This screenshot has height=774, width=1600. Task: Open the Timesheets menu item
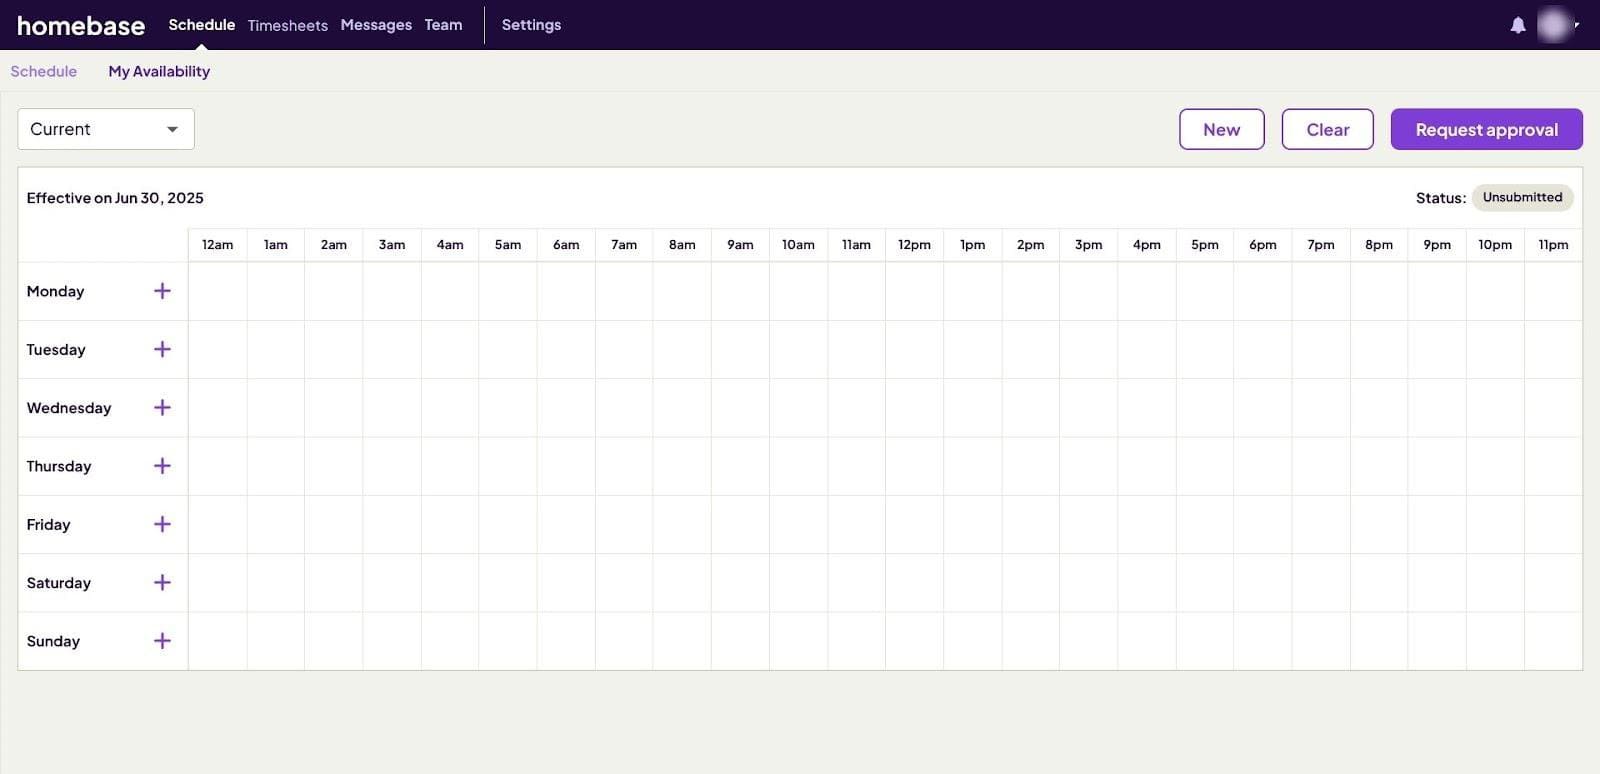pos(288,25)
